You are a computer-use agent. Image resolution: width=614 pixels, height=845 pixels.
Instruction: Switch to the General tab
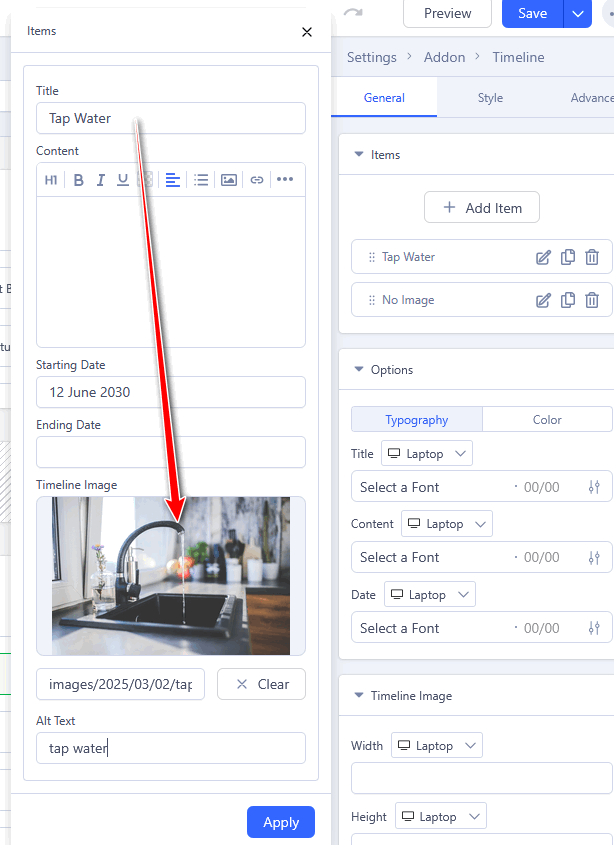(384, 98)
